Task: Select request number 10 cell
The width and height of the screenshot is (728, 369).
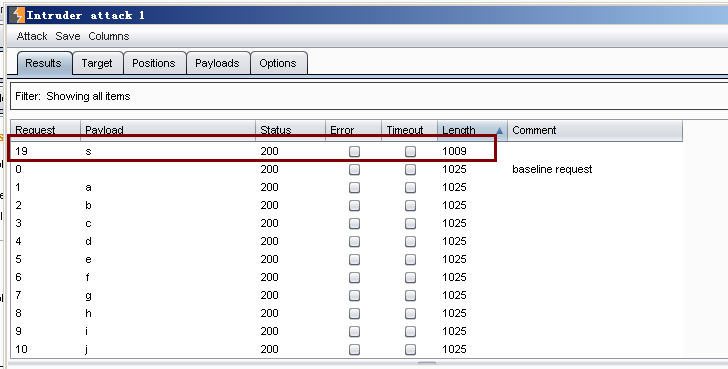Action: click(x=21, y=350)
